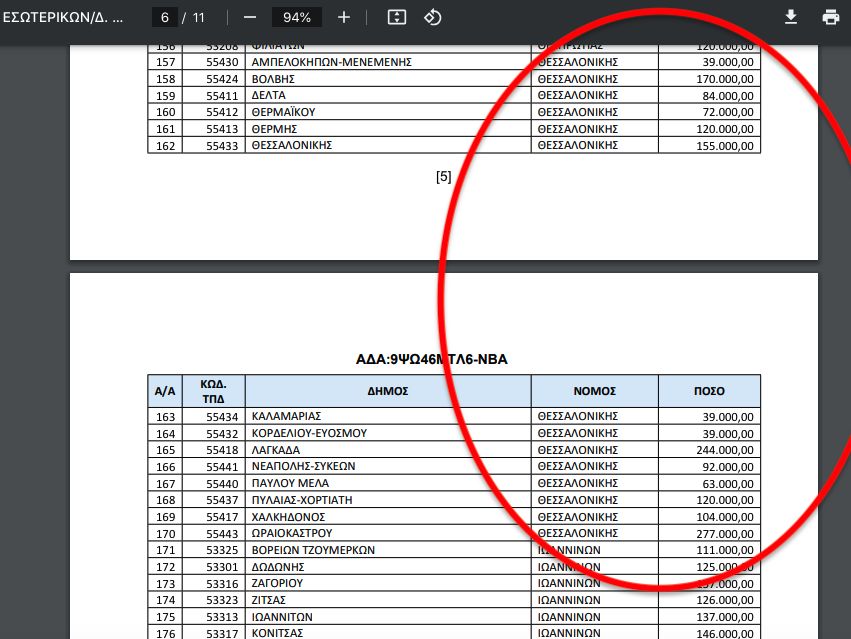The image size is (851, 639).
Task: Click the 94% zoom level box
Action: tap(297, 17)
